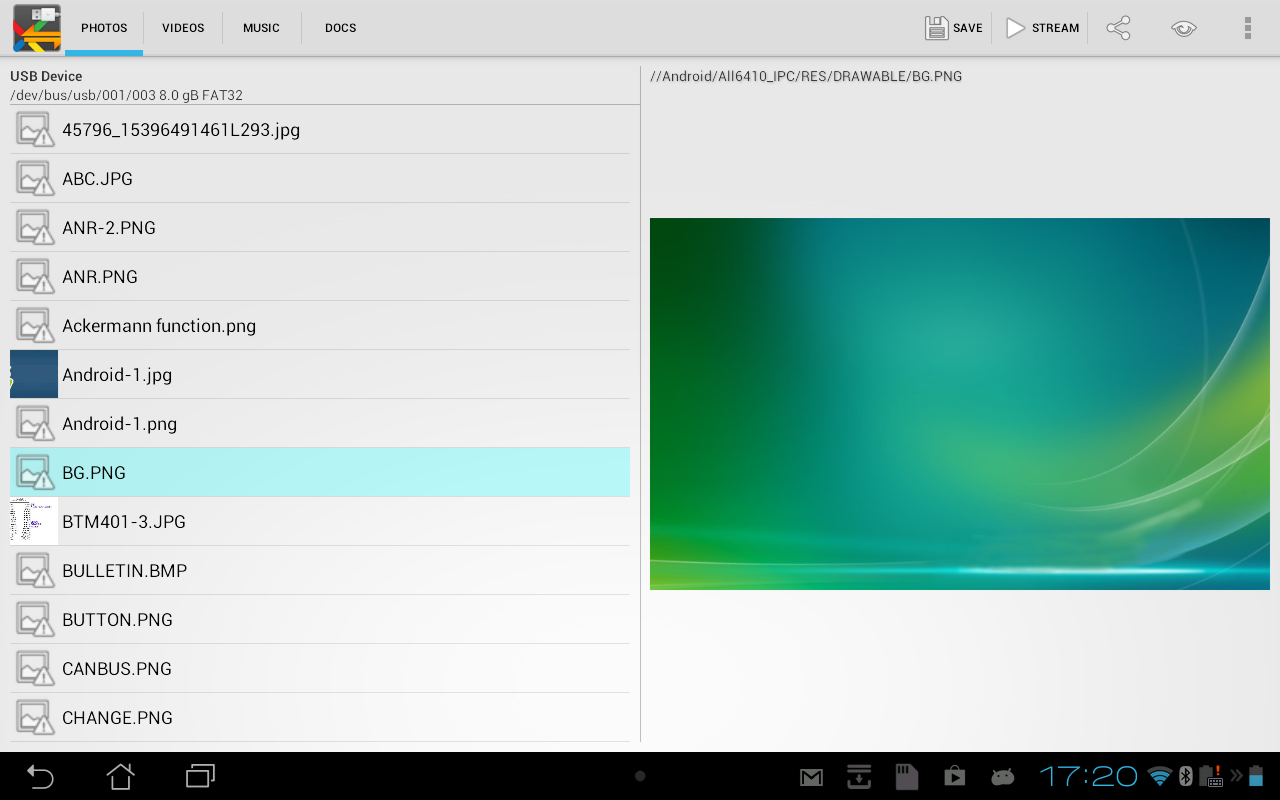Select file 45796_15396491461L293.jpg
1280x800 pixels.
320,129
